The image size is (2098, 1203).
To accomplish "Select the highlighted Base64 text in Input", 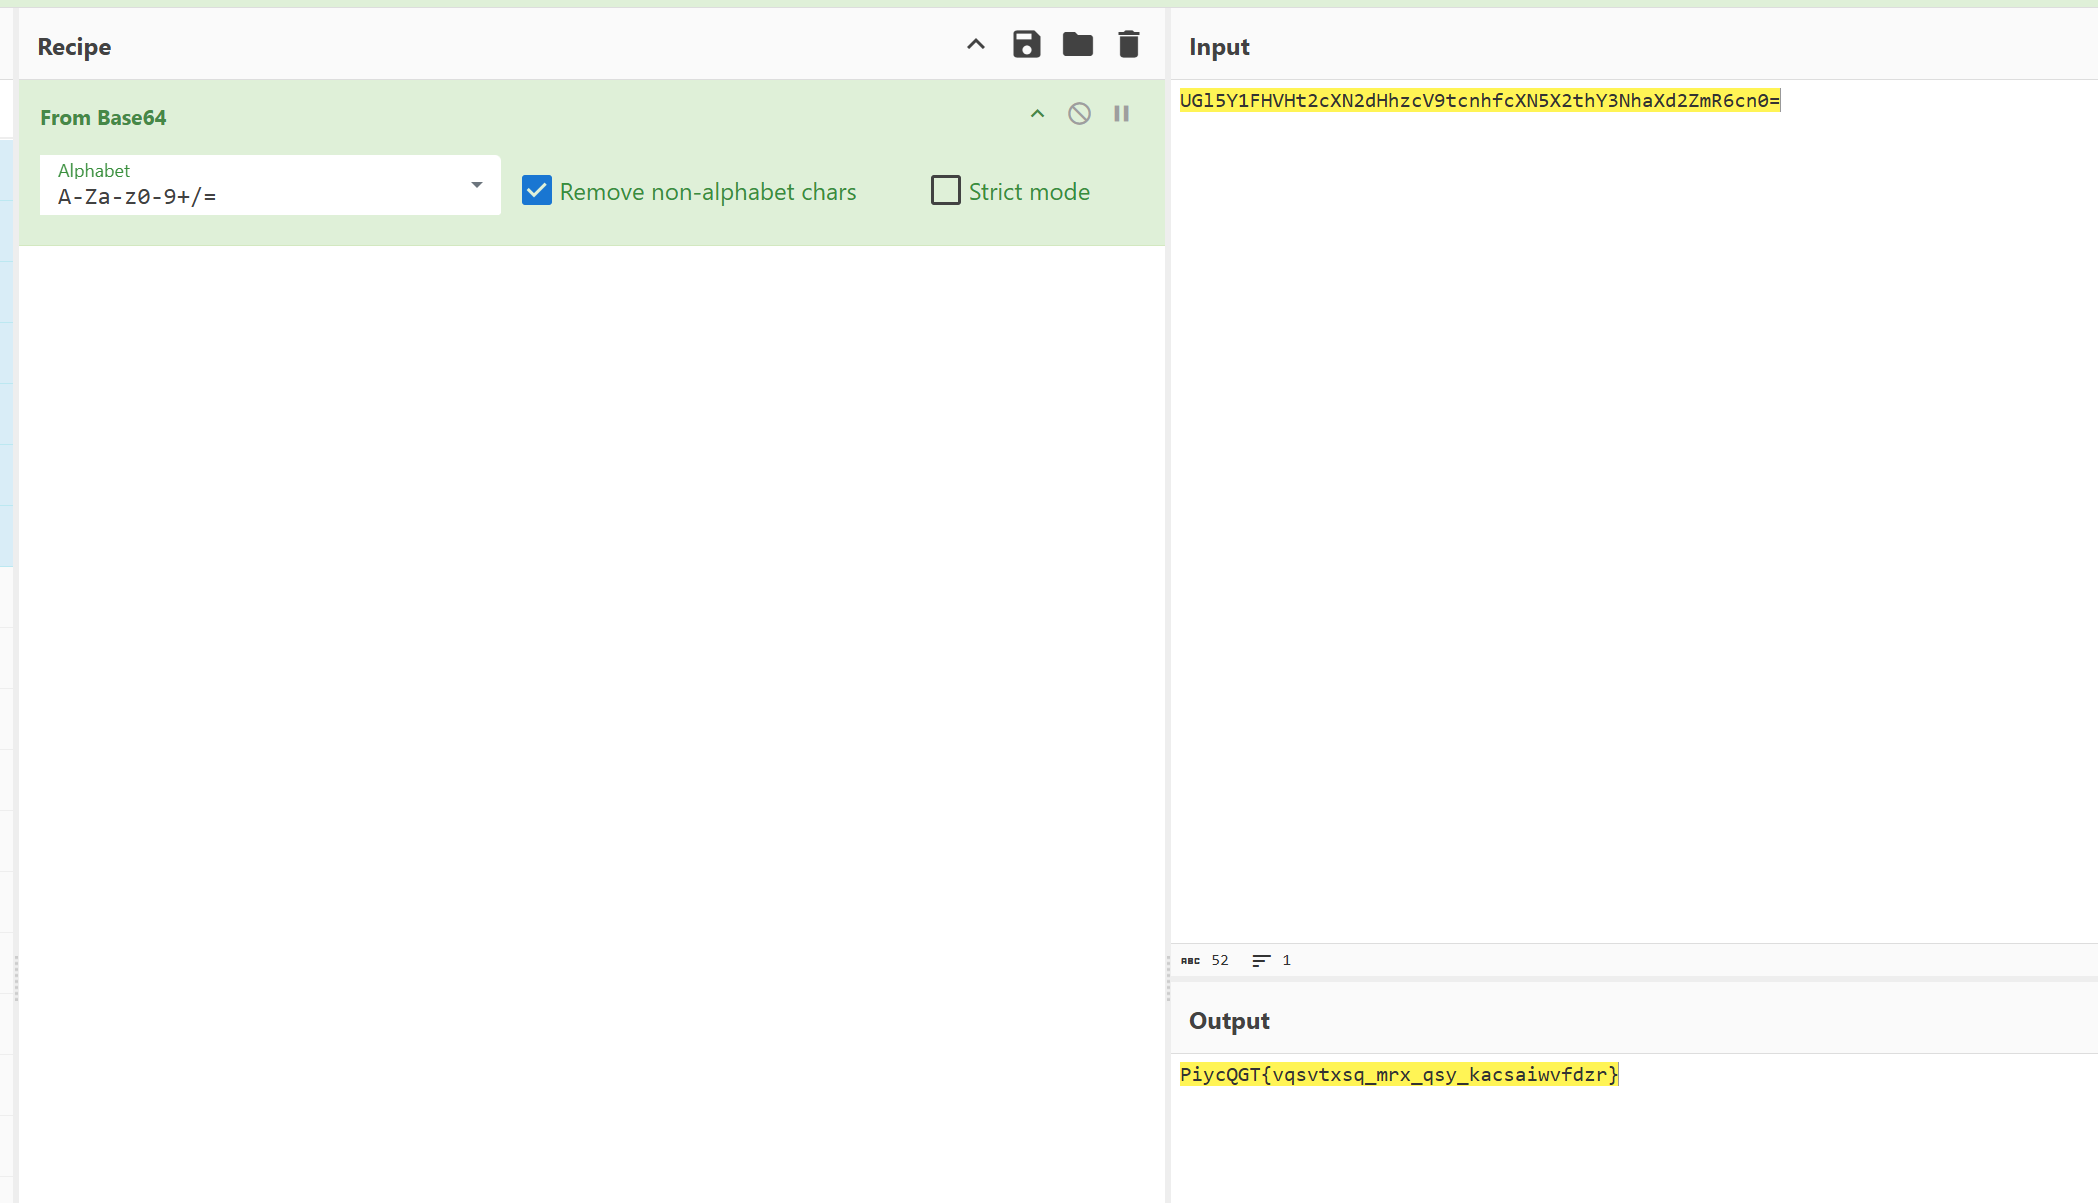I will 1478,100.
